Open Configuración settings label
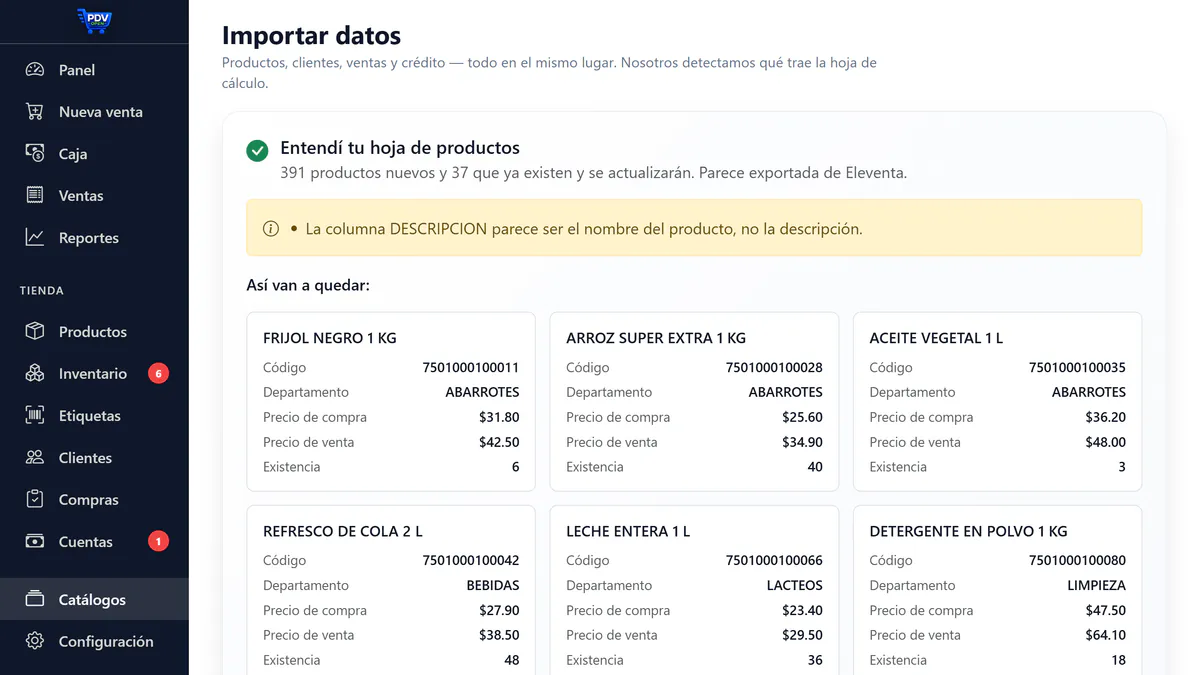The width and height of the screenshot is (1200, 675). tap(106, 642)
